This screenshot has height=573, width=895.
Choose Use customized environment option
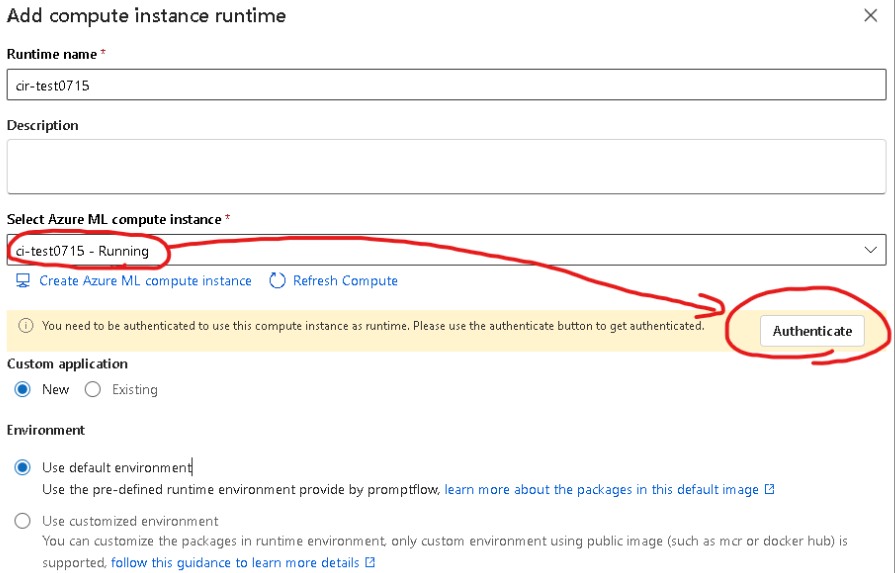pyautogui.click(x=23, y=521)
